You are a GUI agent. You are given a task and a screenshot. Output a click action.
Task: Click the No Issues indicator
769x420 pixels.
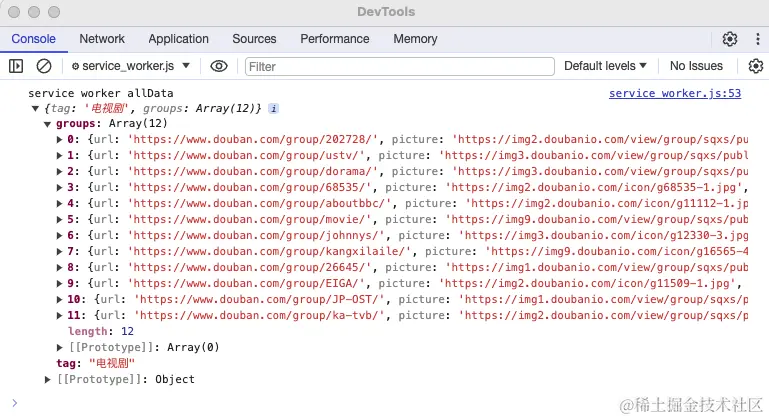(696, 66)
